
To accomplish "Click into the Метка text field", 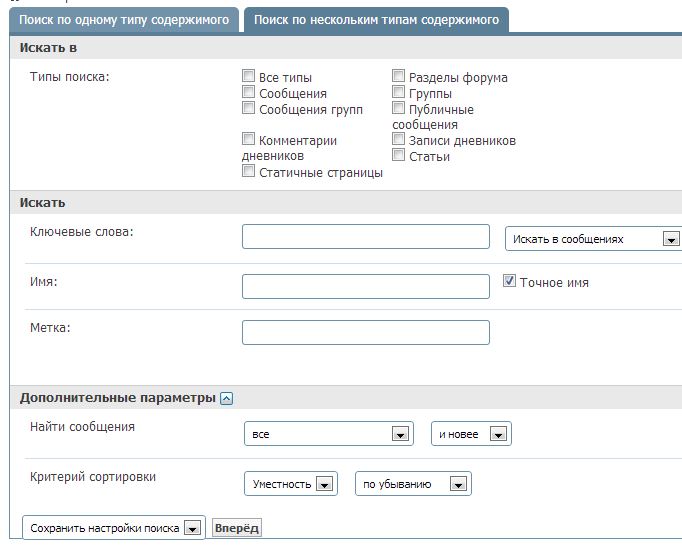I will tap(366, 333).
